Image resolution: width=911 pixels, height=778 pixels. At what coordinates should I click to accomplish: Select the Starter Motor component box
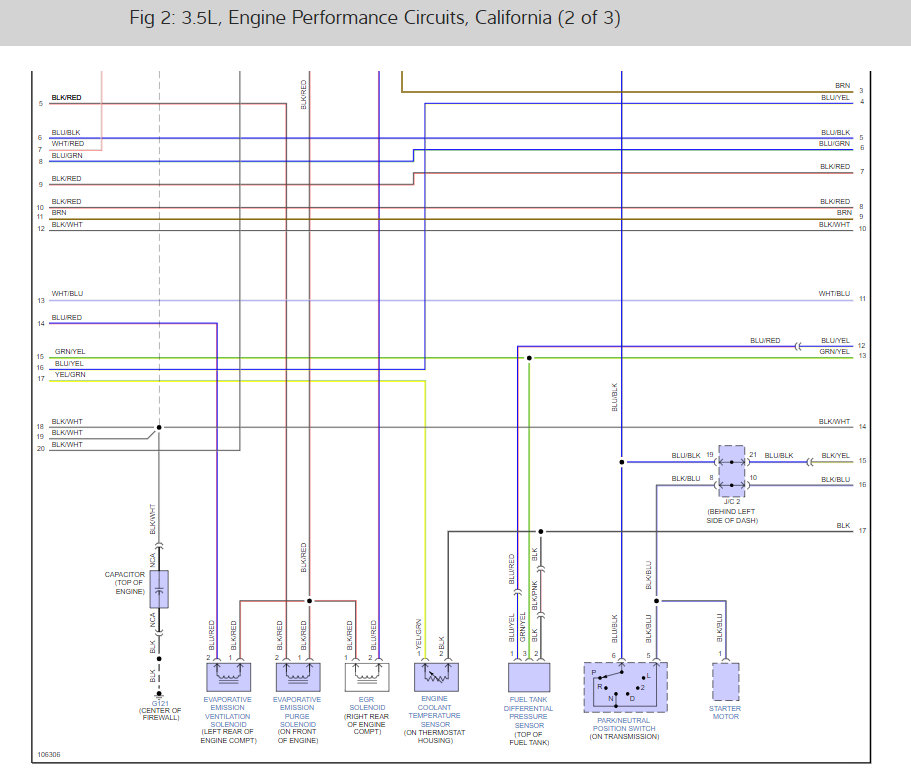point(726,682)
